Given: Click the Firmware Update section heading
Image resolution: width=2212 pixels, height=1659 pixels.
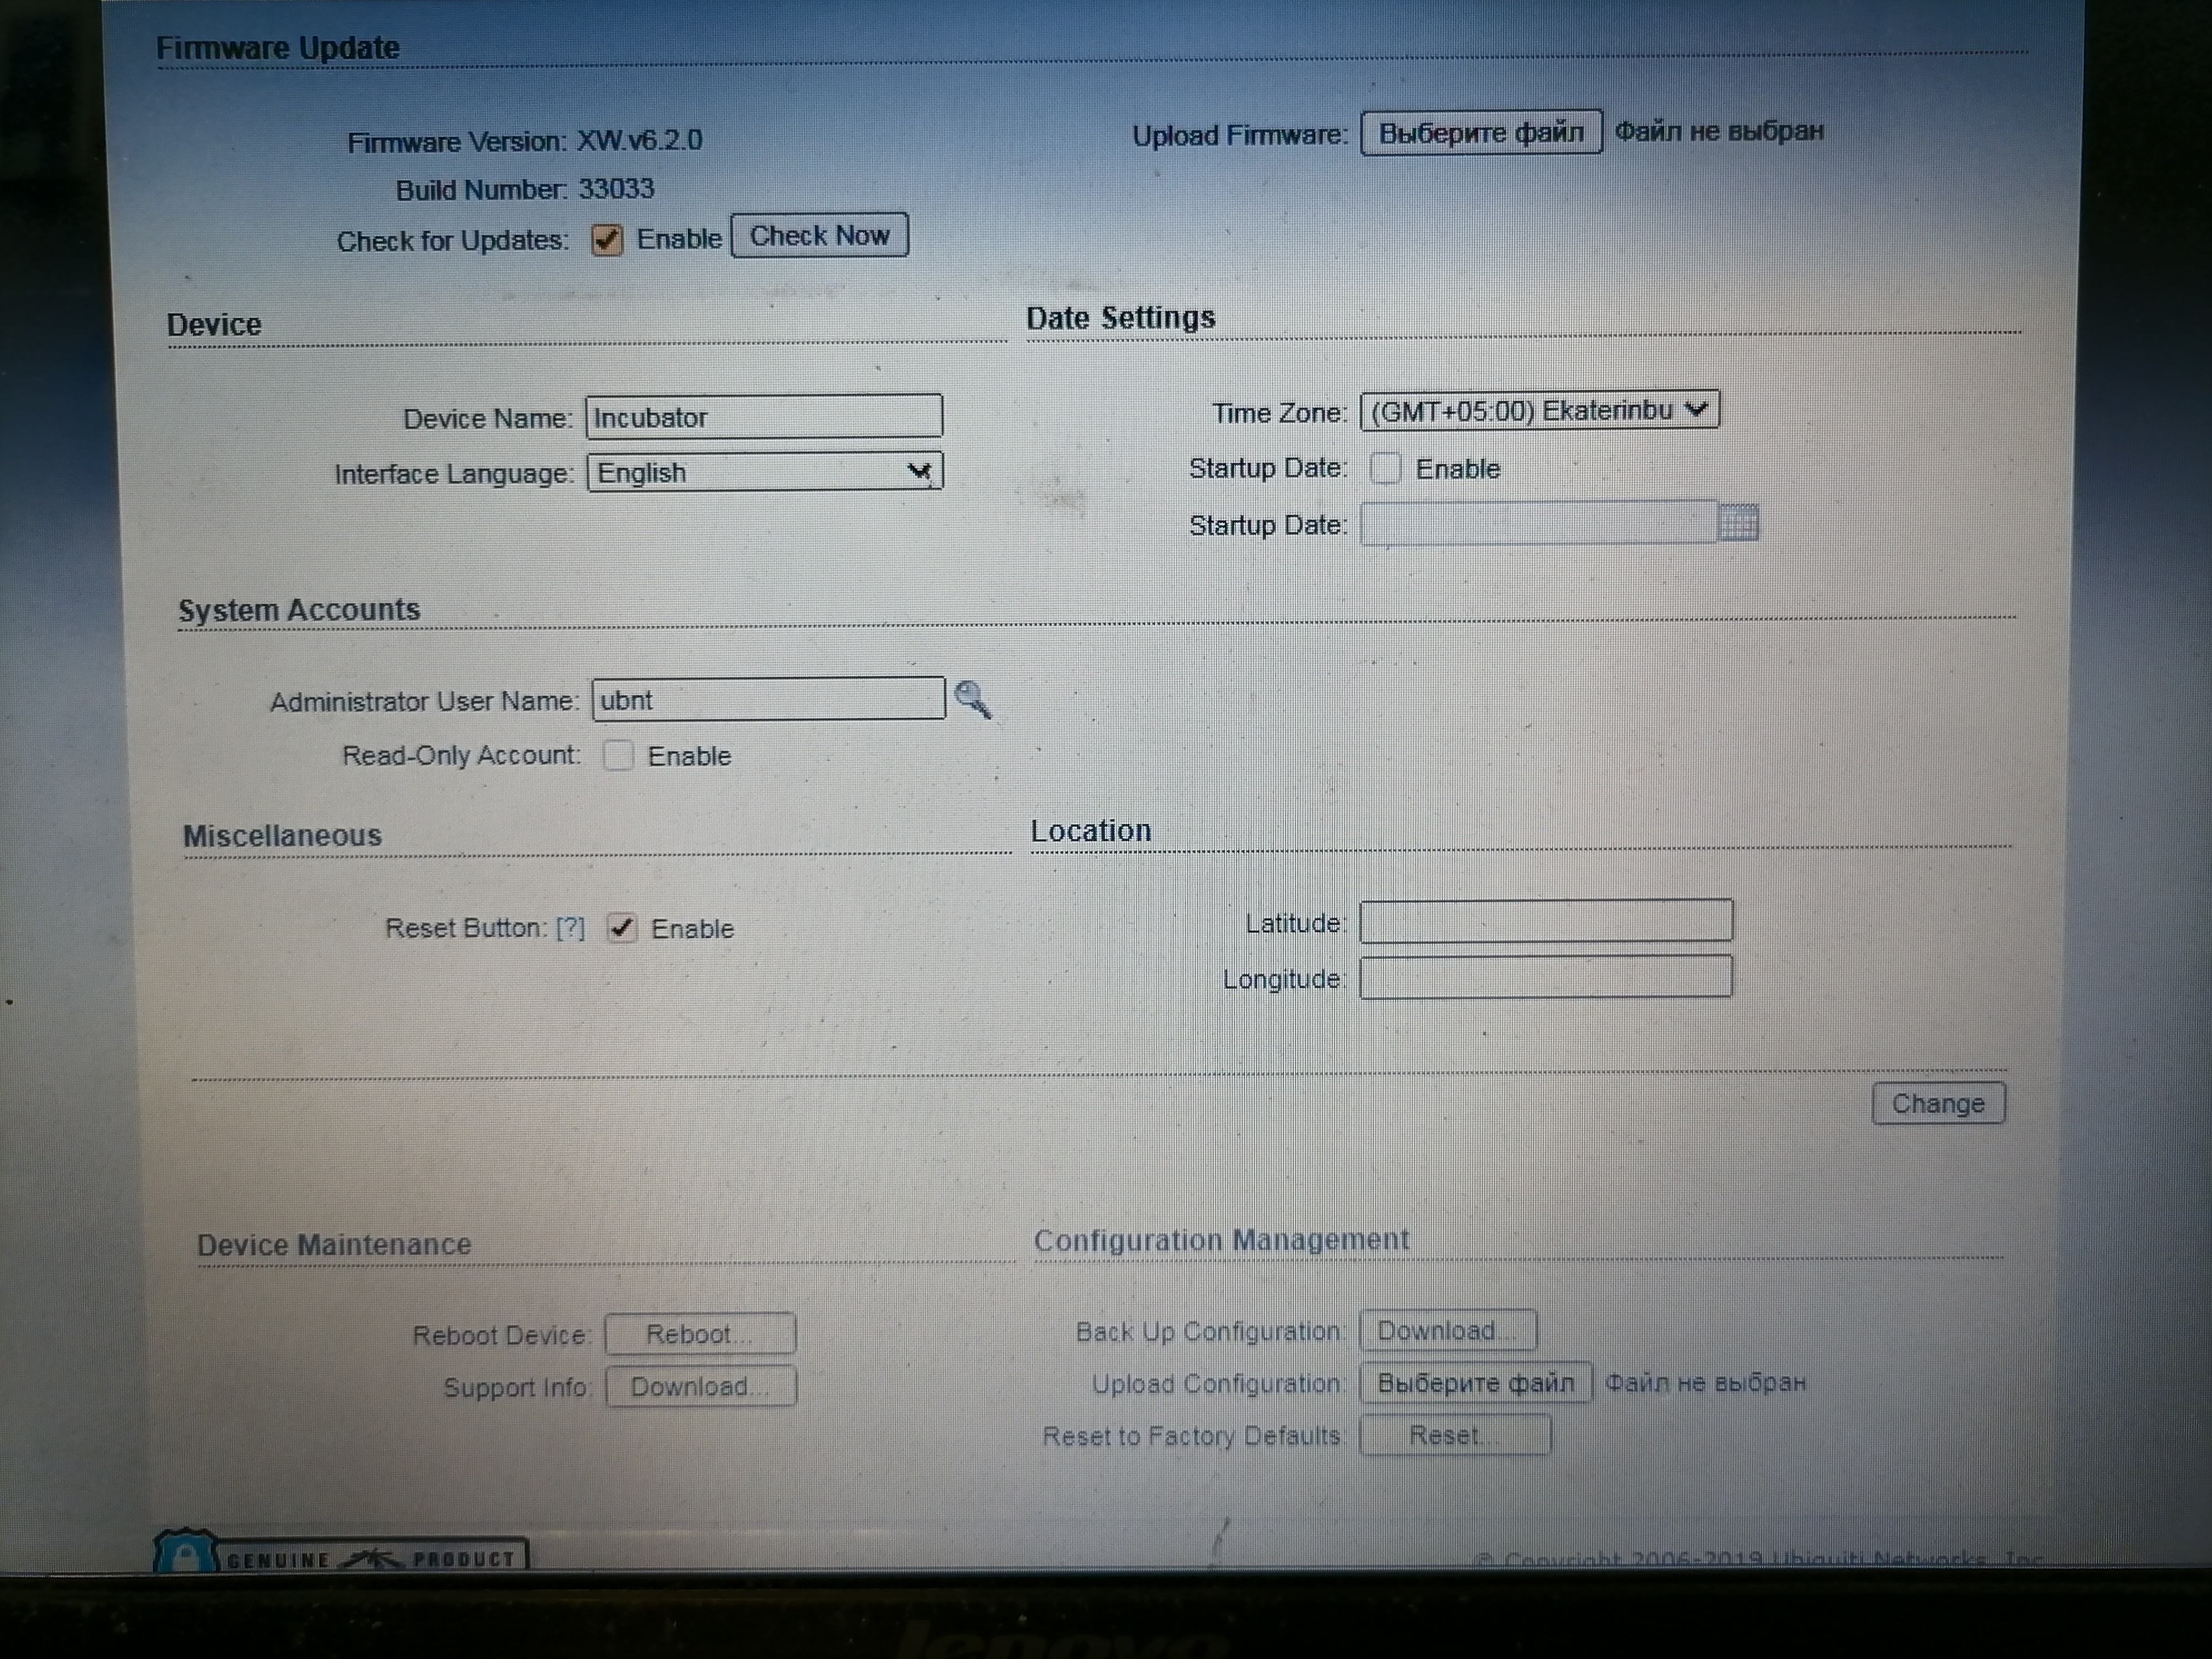Looking at the screenshot, I should pyautogui.click(x=278, y=47).
